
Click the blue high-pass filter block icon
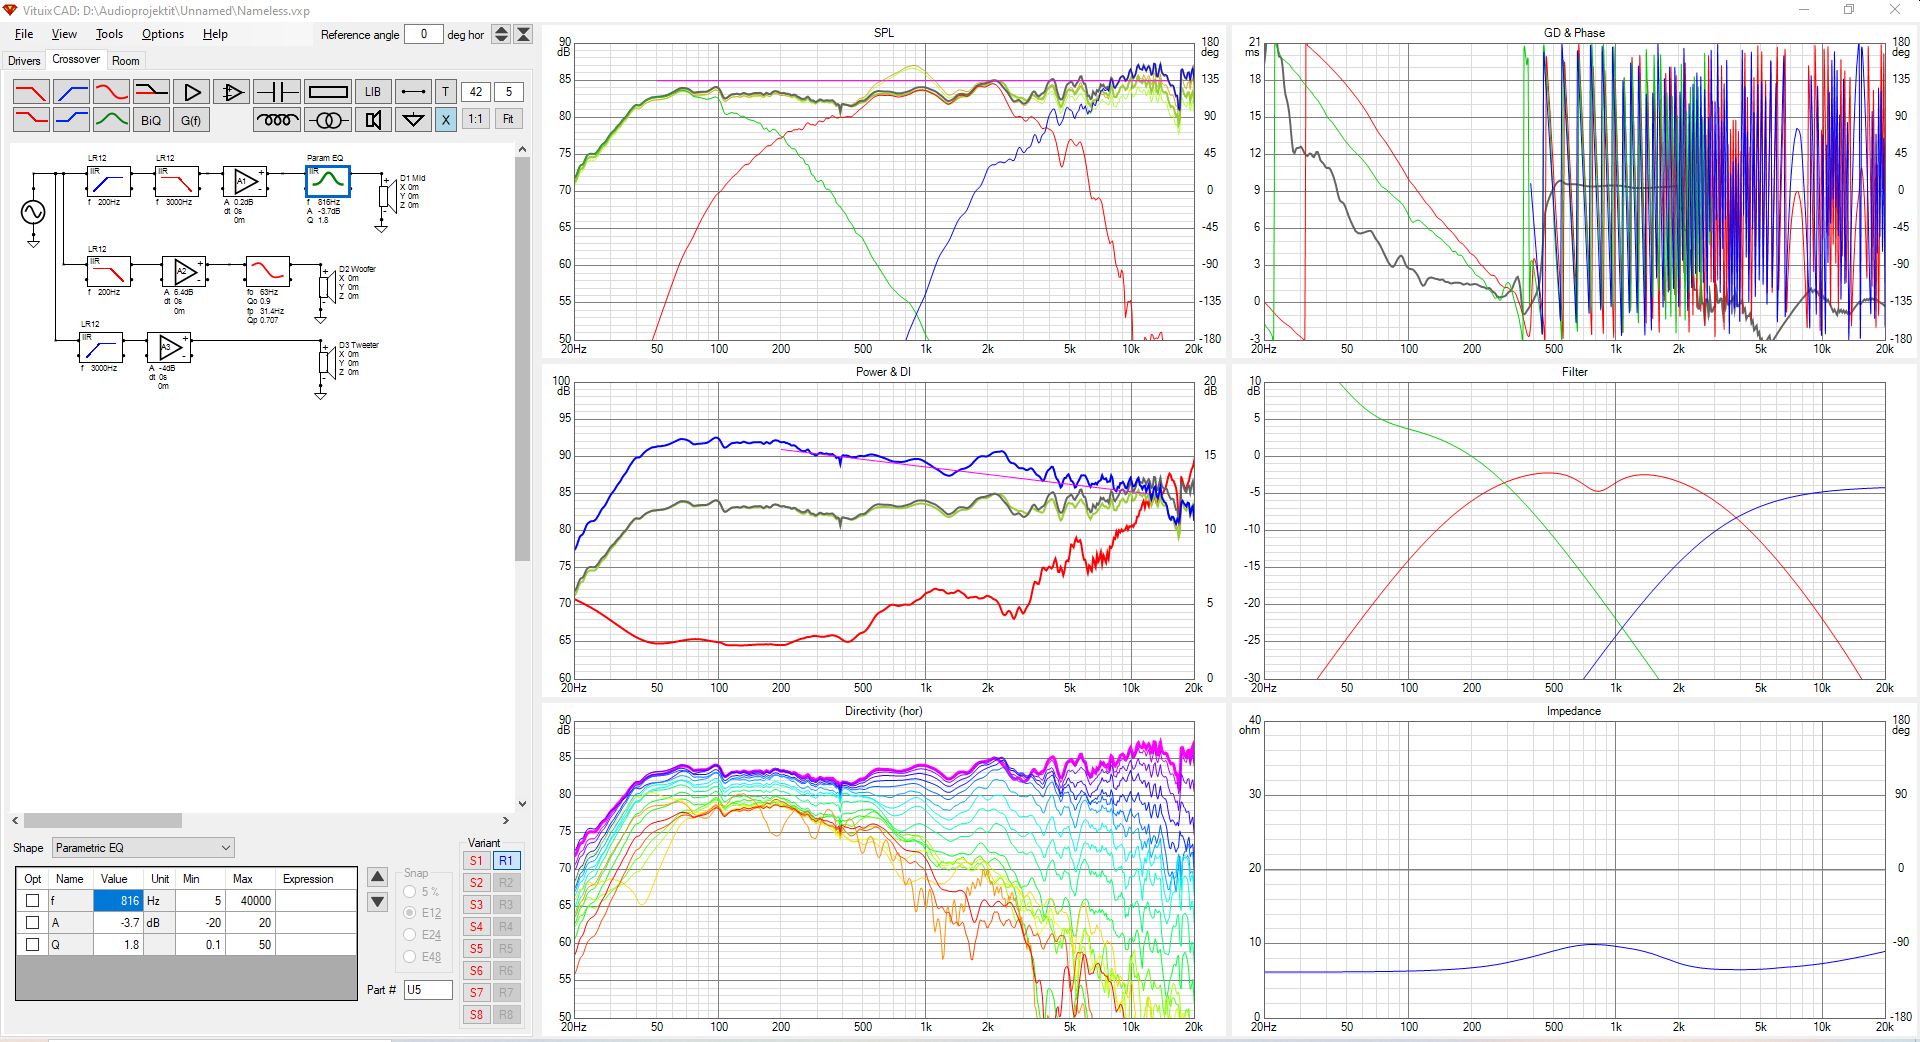click(72, 92)
